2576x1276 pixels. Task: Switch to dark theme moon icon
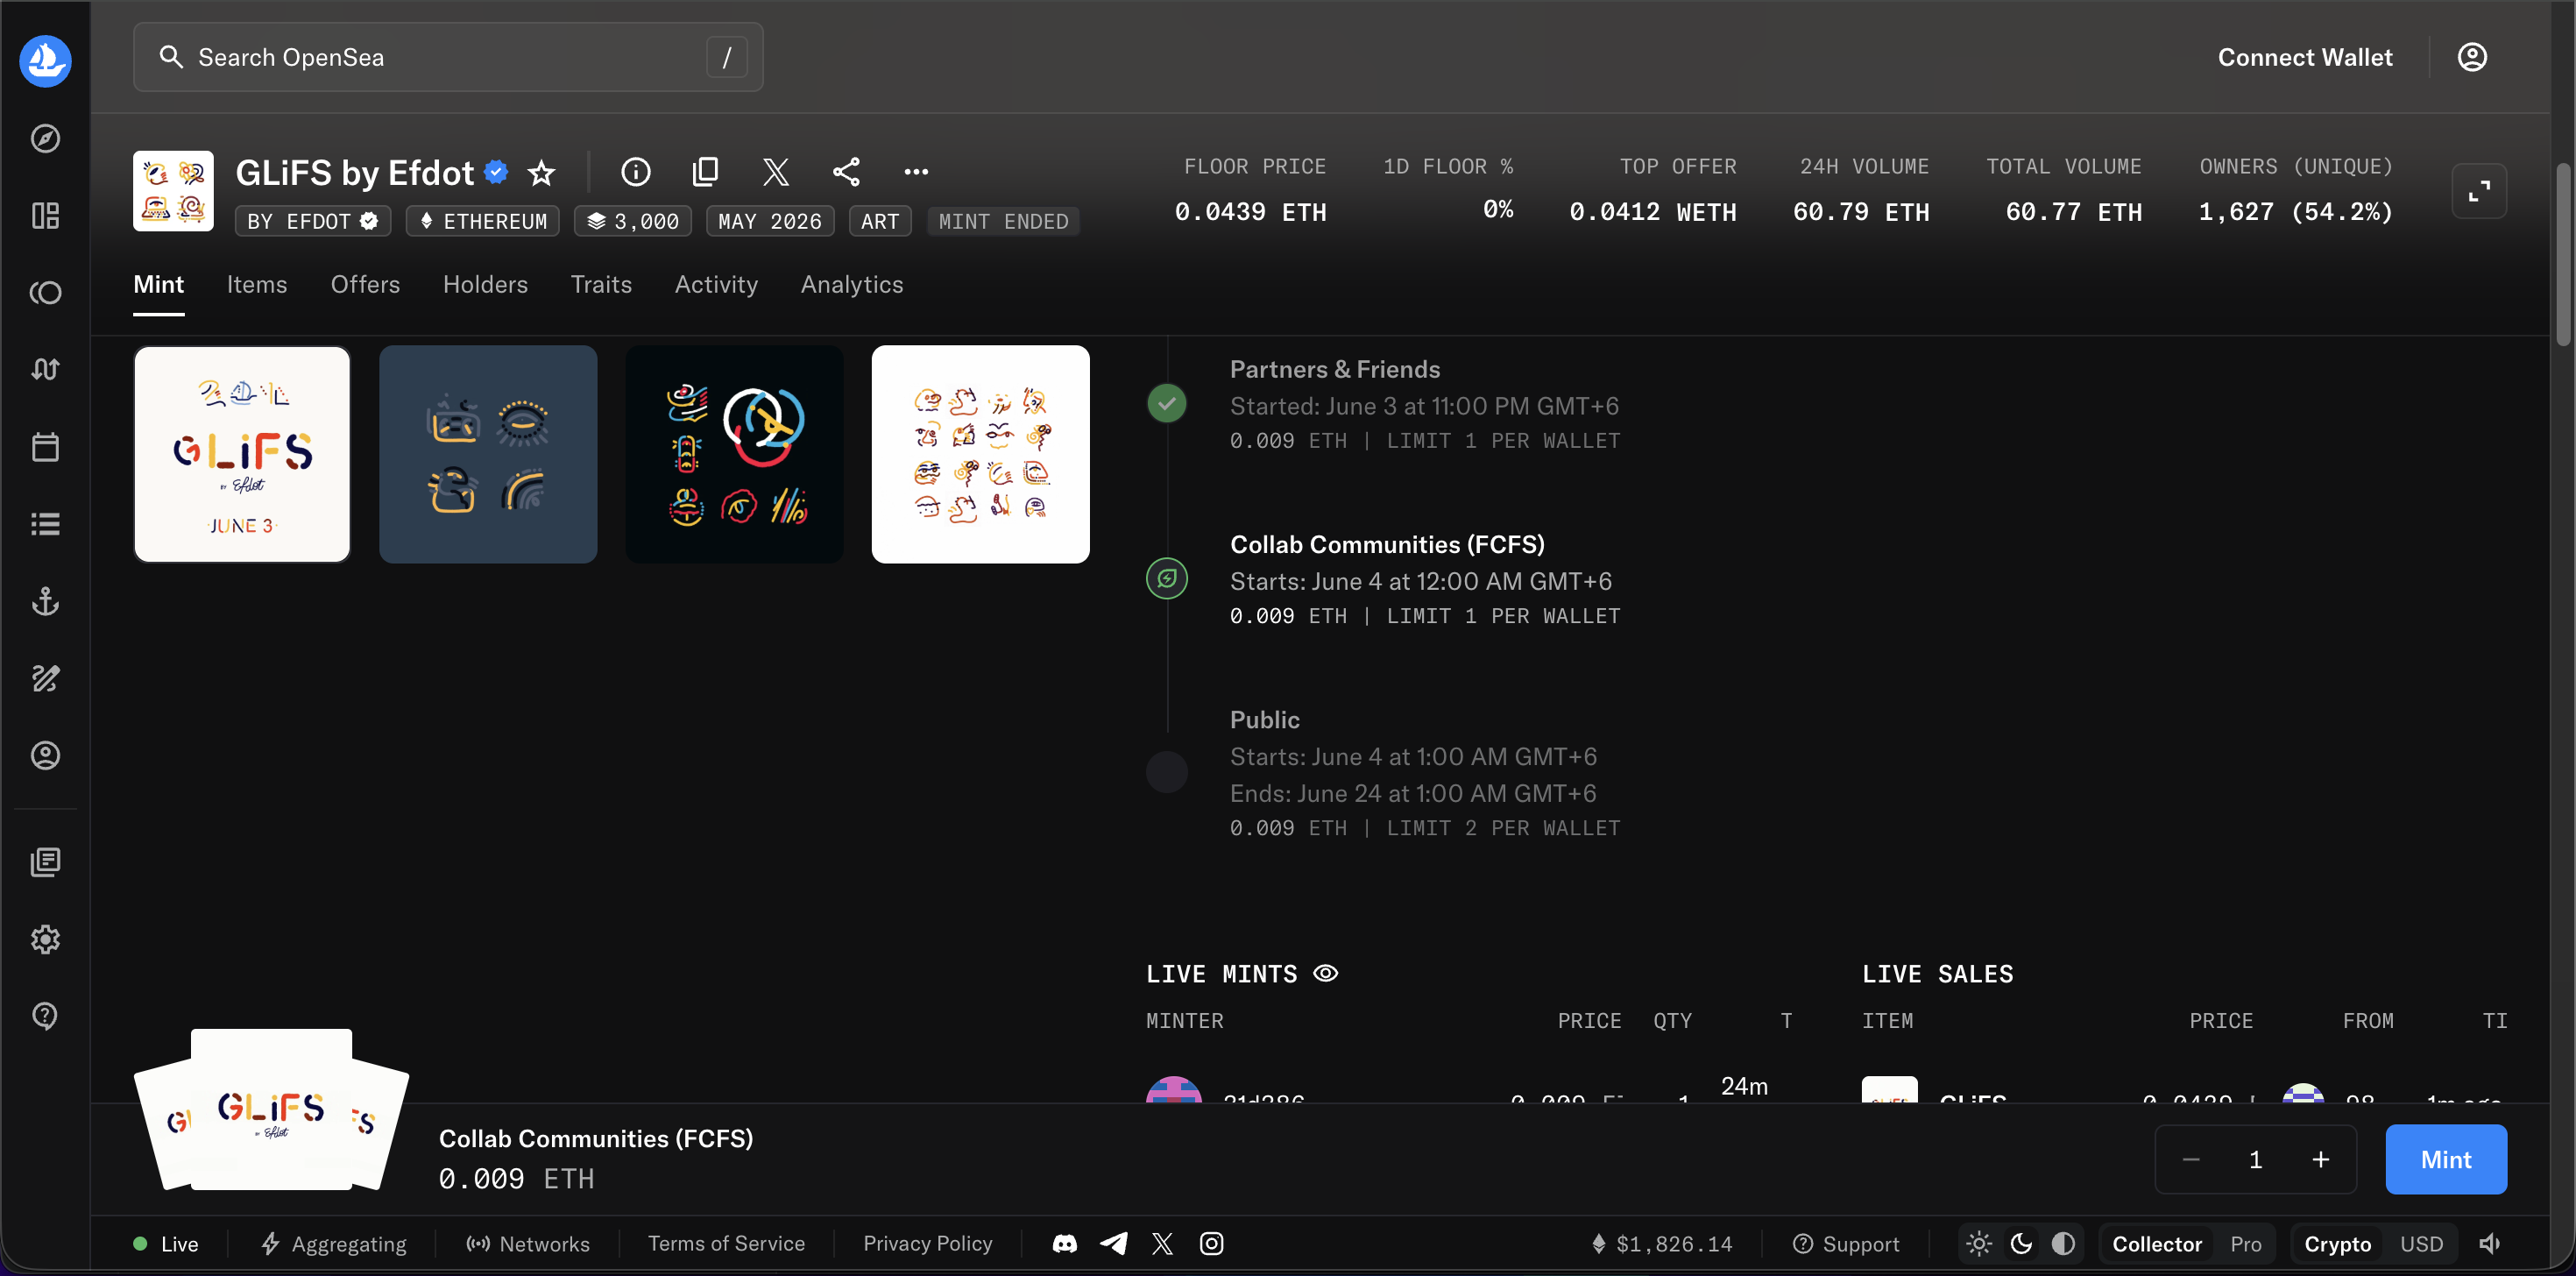pos(2021,1243)
